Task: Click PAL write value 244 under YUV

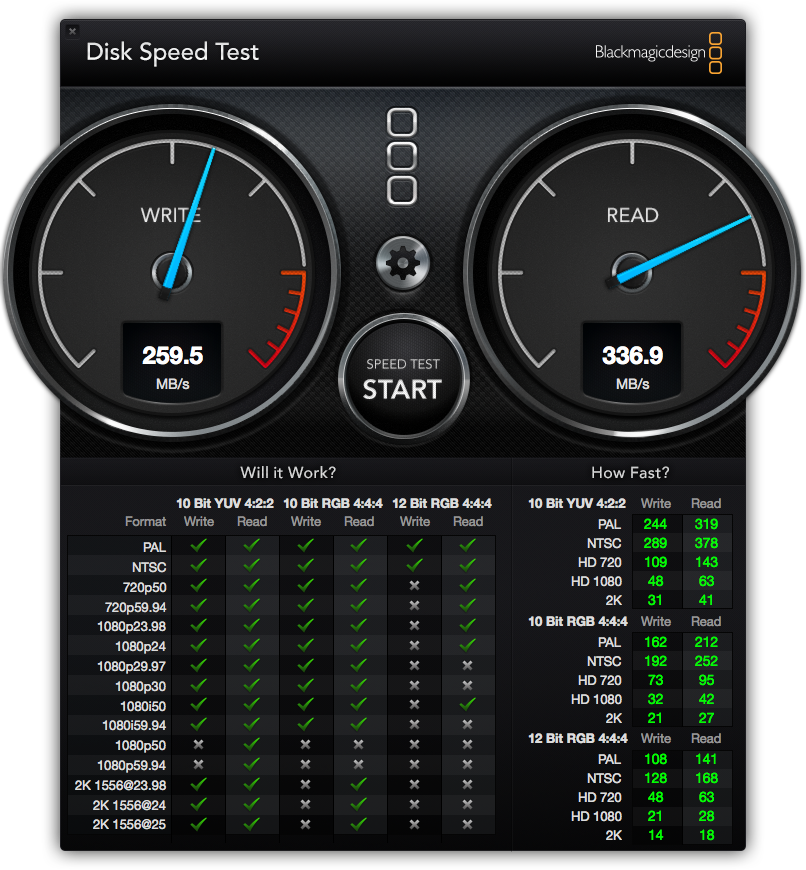Action: click(655, 524)
